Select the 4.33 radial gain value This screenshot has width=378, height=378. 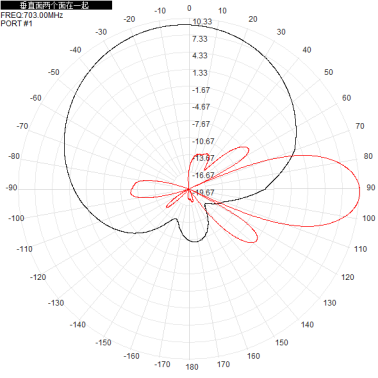coord(200,56)
